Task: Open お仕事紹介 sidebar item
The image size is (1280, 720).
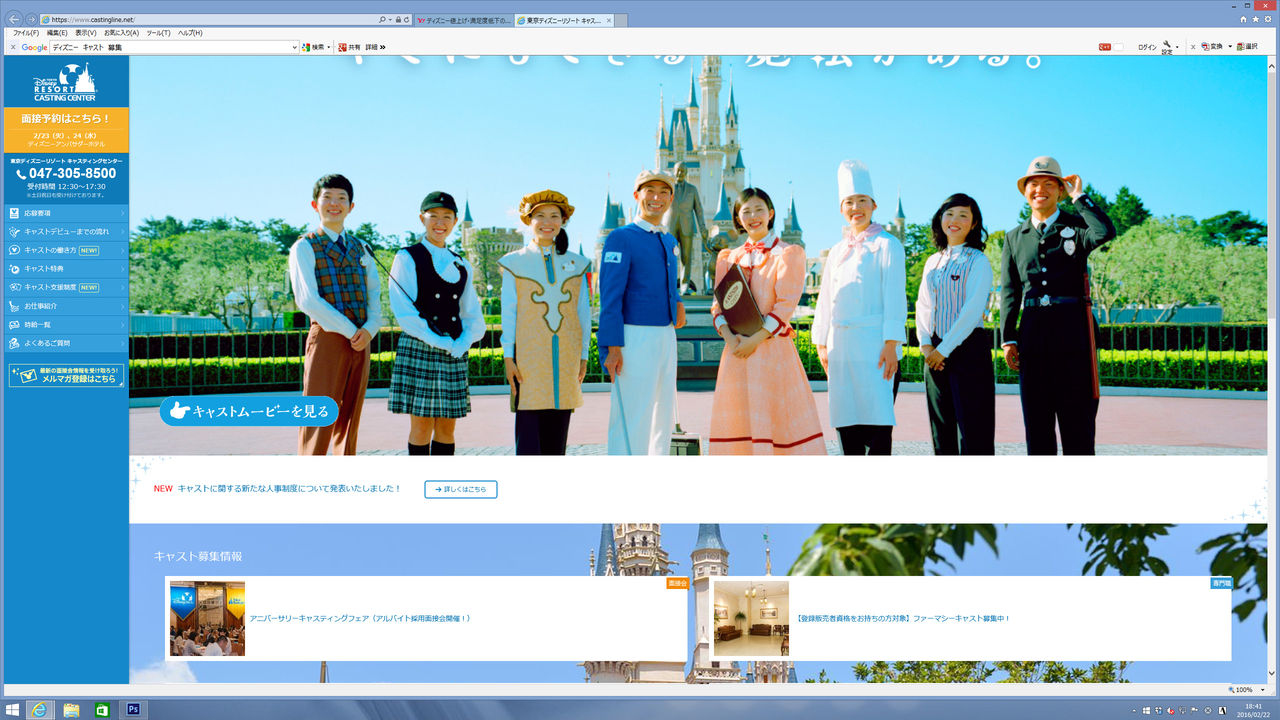Action: pyautogui.click(x=65, y=306)
